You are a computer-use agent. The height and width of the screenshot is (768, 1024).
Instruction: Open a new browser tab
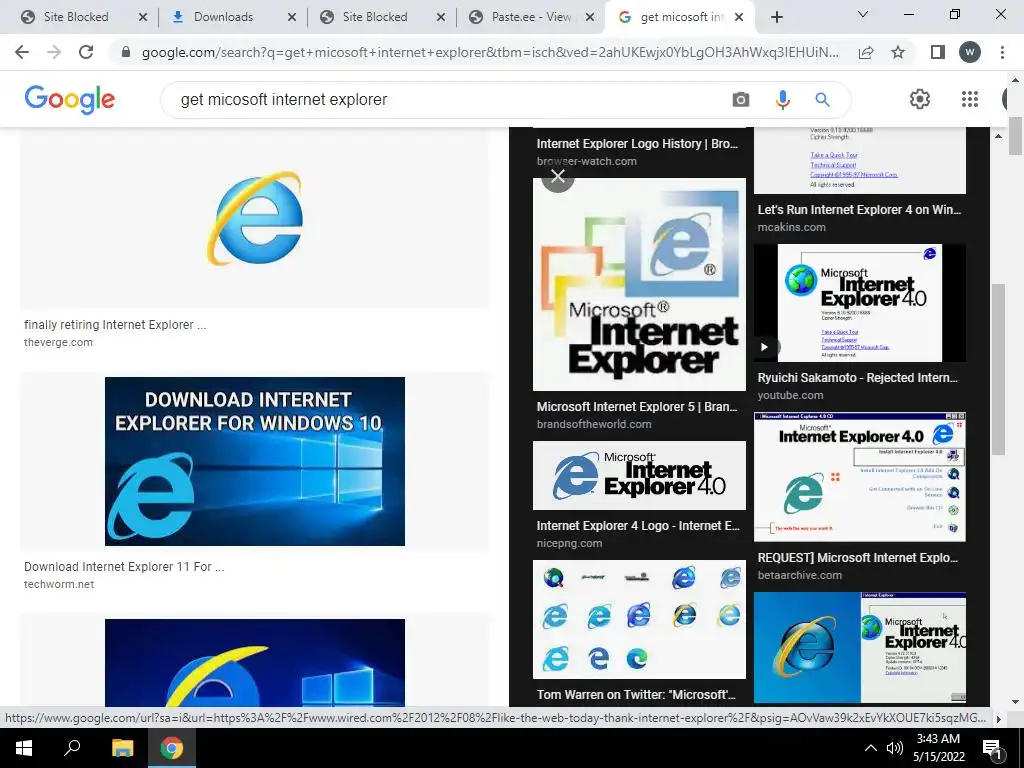point(776,17)
